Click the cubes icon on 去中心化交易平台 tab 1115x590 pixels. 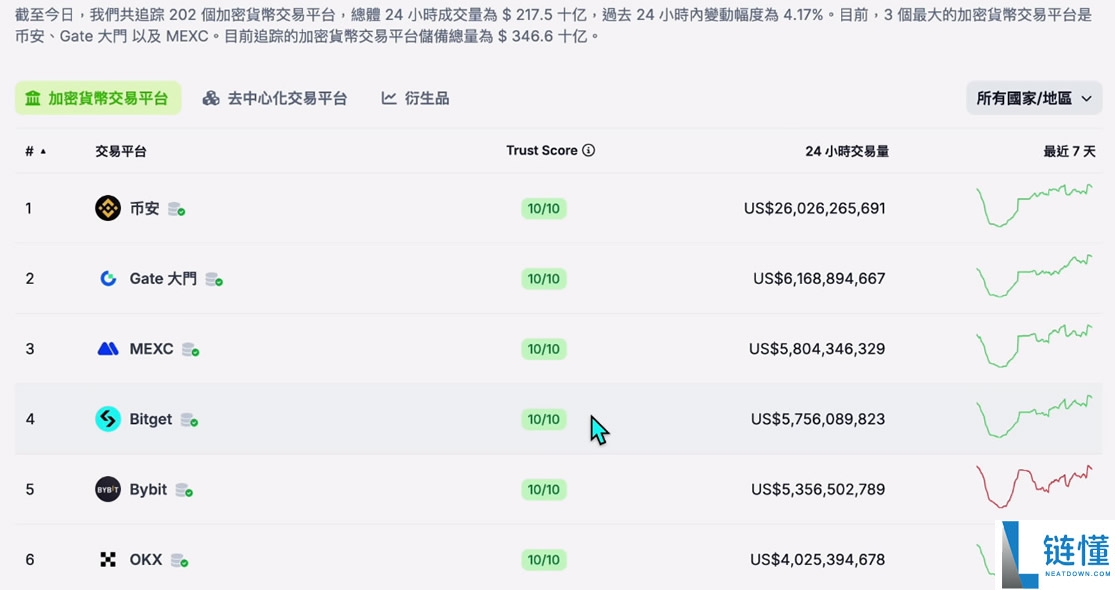tap(210, 98)
